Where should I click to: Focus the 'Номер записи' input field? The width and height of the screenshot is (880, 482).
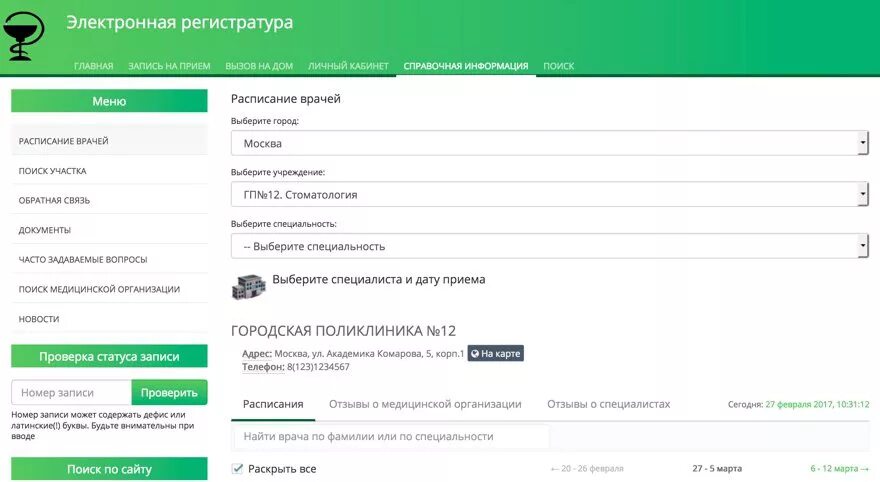(x=71, y=392)
